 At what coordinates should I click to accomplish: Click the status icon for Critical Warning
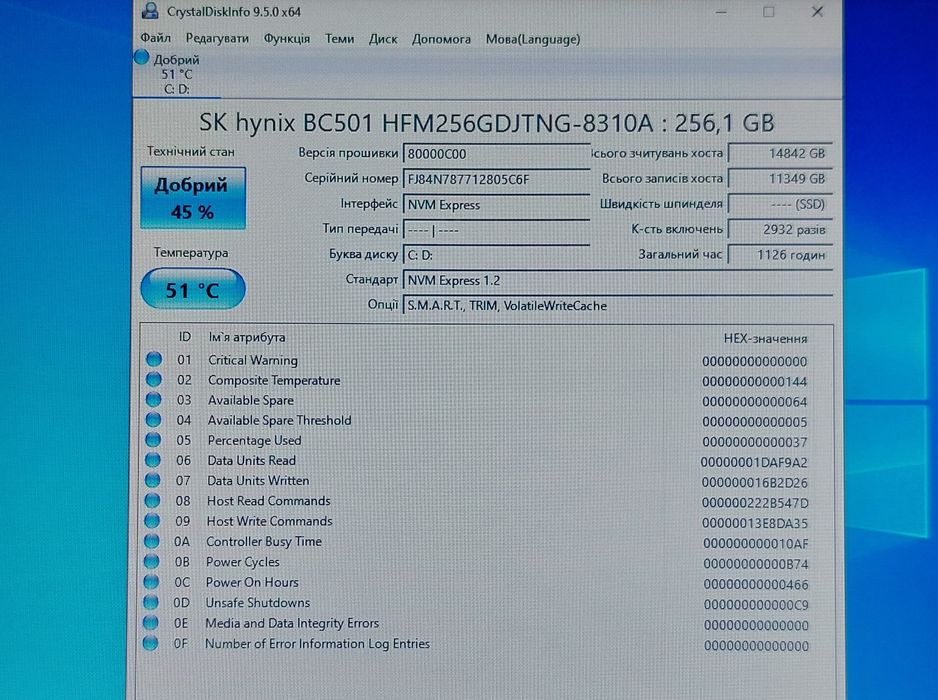click(154, 359)
